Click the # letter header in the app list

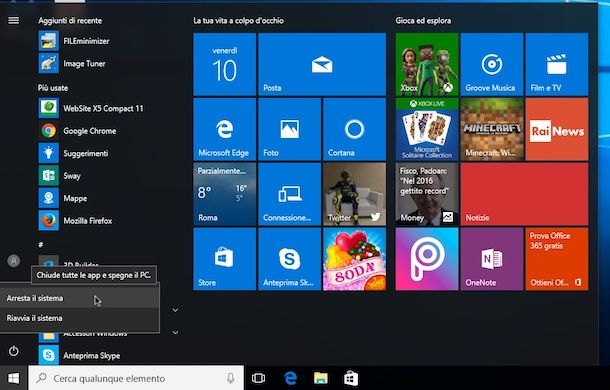pyautogui.click(x=40, y=245)
